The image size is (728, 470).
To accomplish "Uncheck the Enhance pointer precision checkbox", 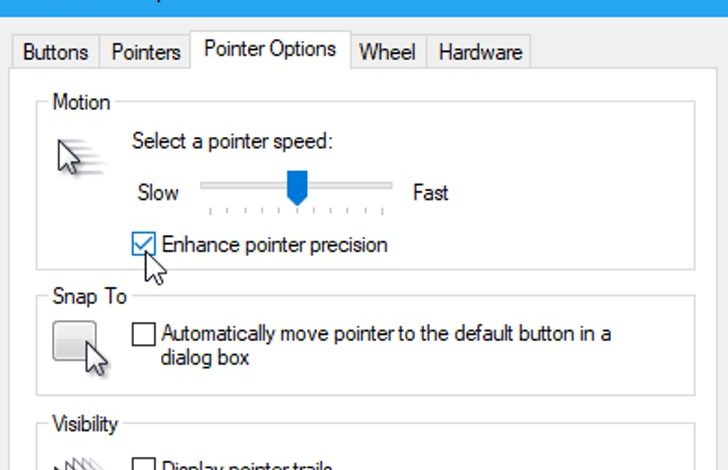I will tap(143, 244).
